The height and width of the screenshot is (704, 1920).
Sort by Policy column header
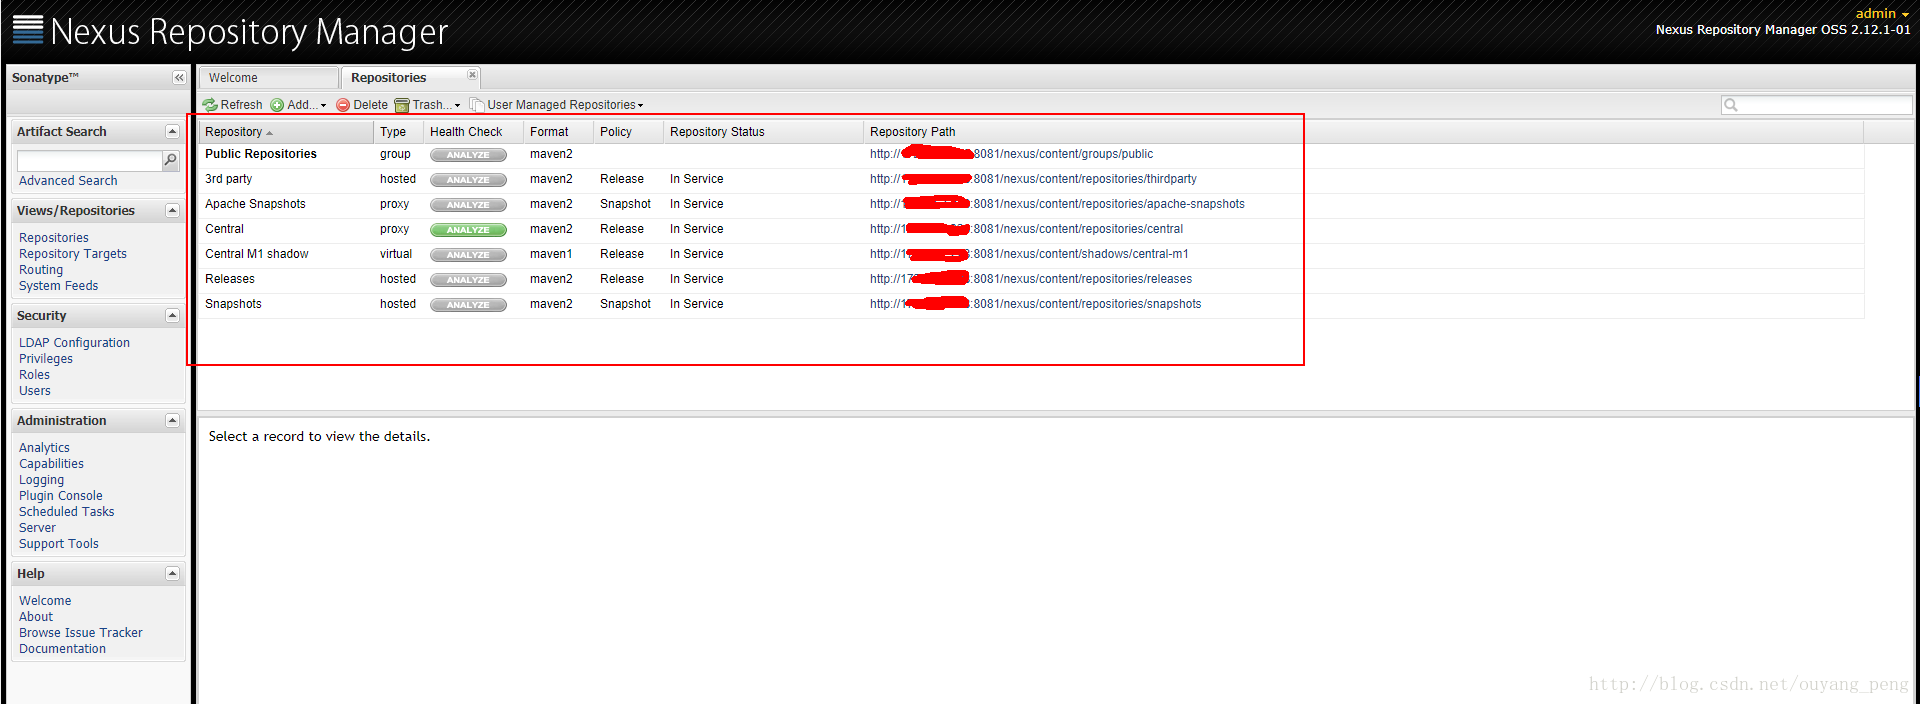pyautogui.click(x=629, y=132)
